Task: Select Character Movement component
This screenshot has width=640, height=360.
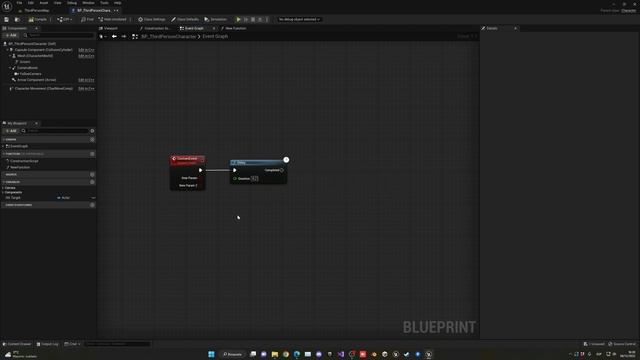Action: click(44, 89)
